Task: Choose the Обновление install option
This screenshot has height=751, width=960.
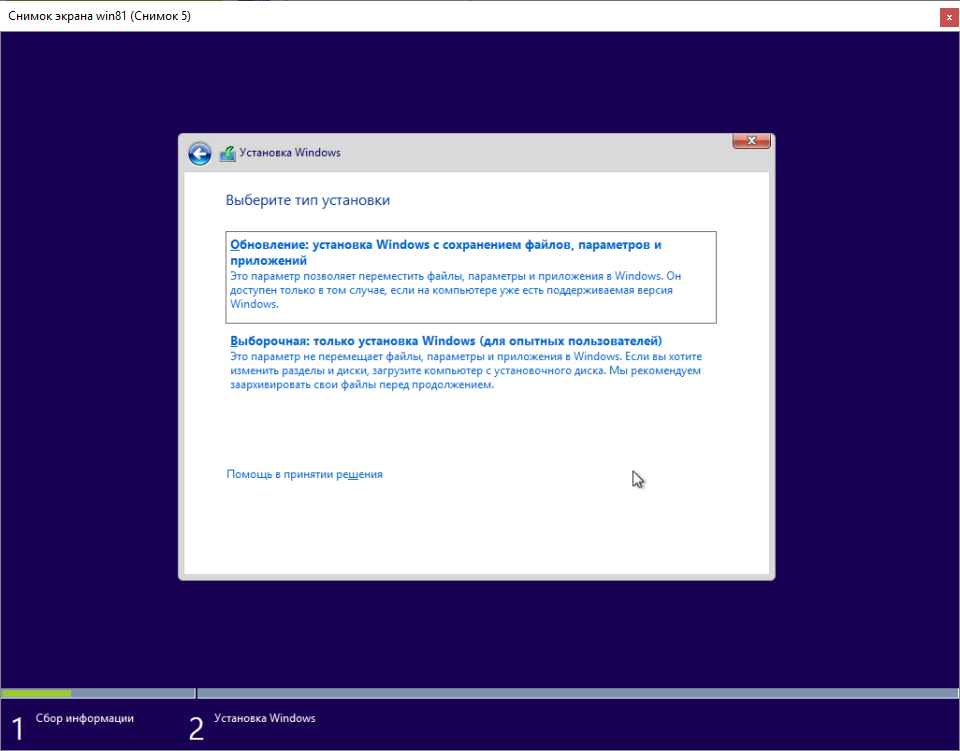Action: click(471, 277)
